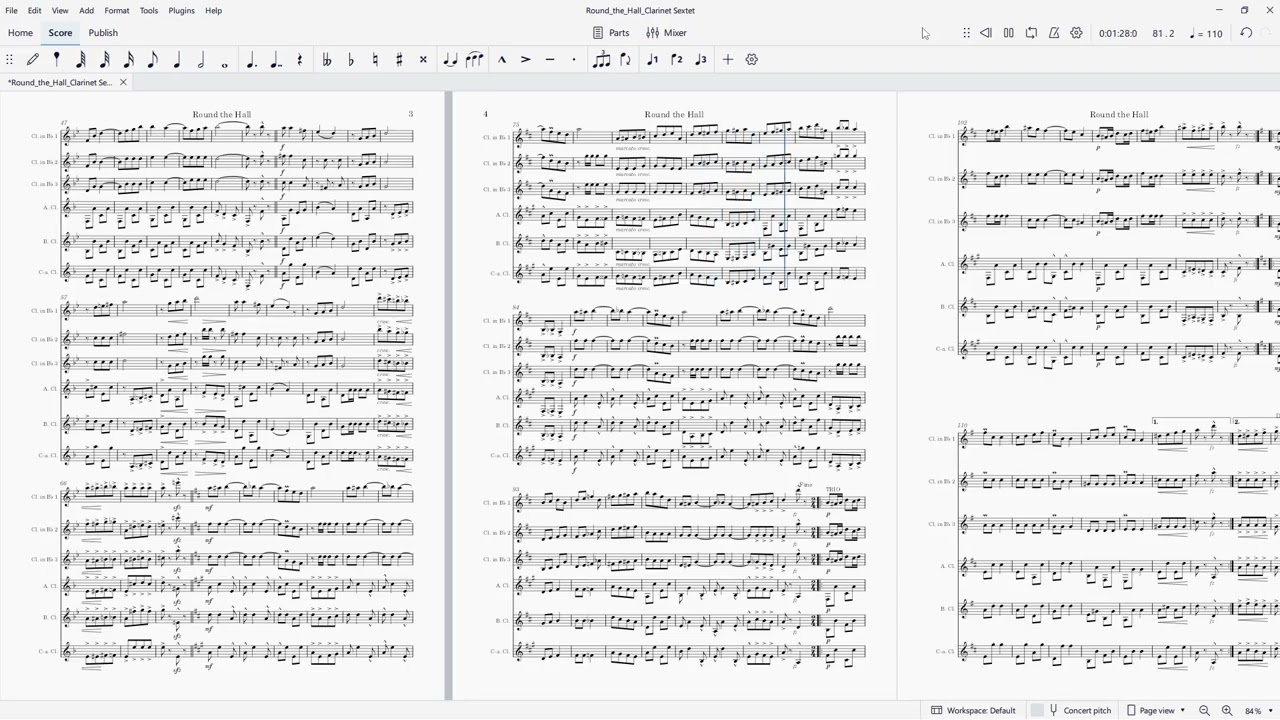Screen dimensions: 1280x720
Task: Apply the double augmentation dot
Action: tap(276, 60)
